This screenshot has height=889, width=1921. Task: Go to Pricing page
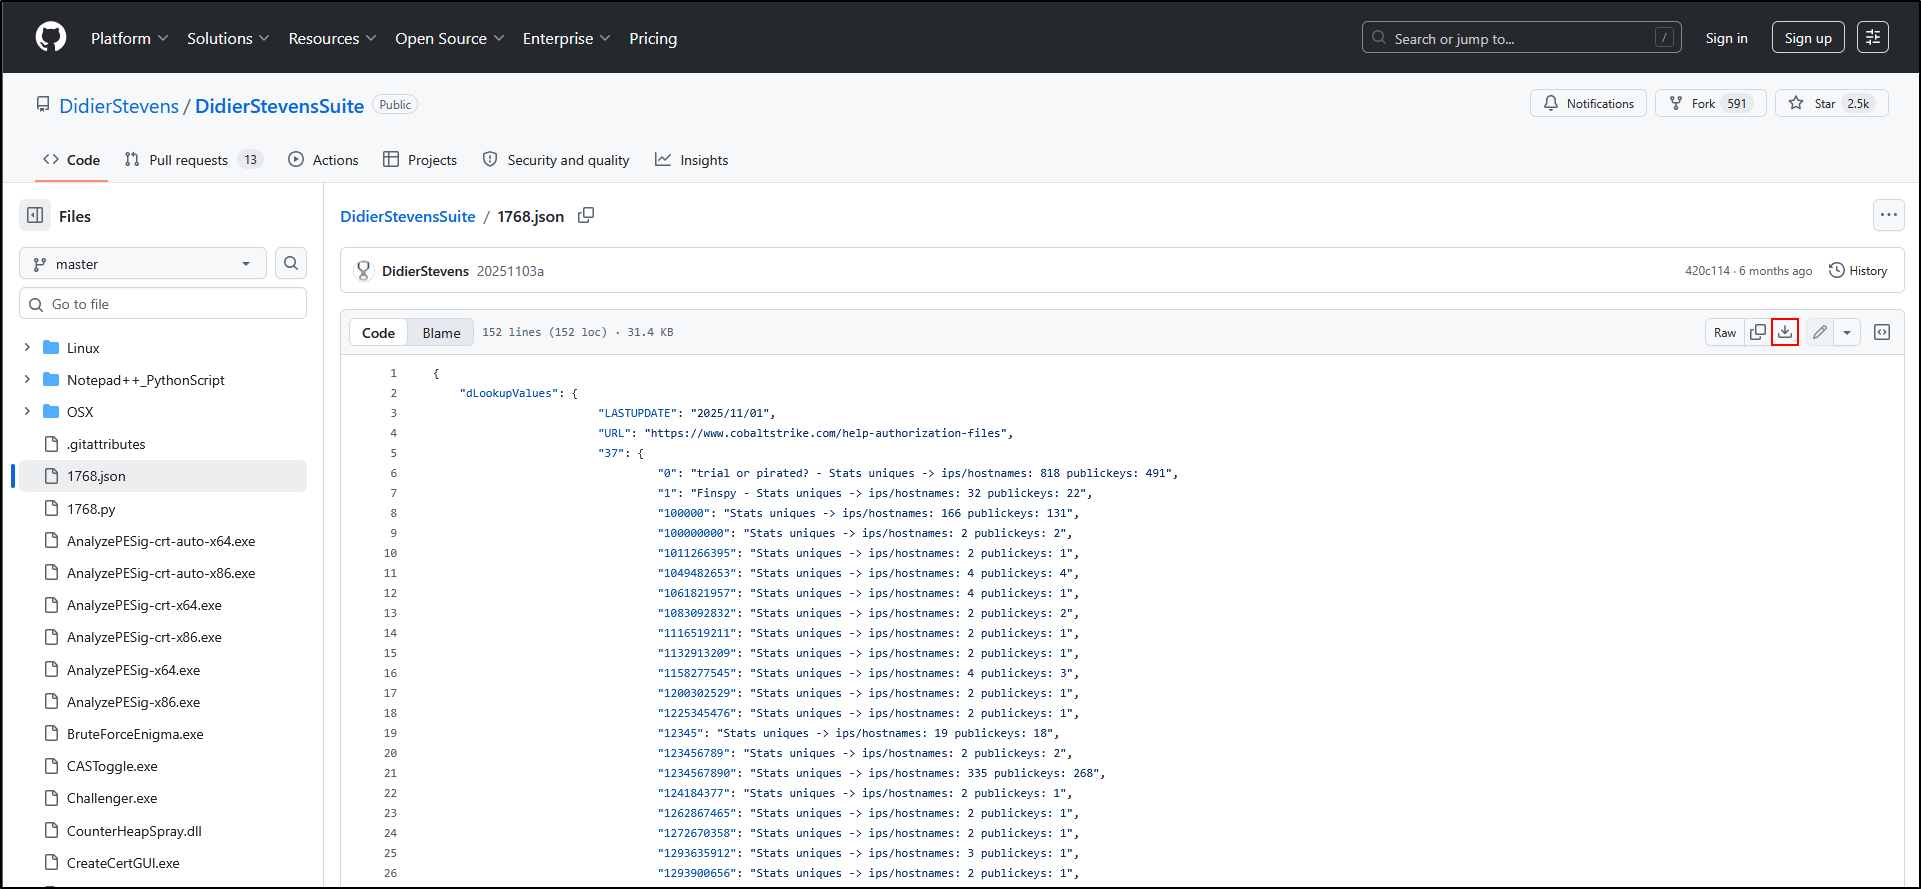click(653, 38)
